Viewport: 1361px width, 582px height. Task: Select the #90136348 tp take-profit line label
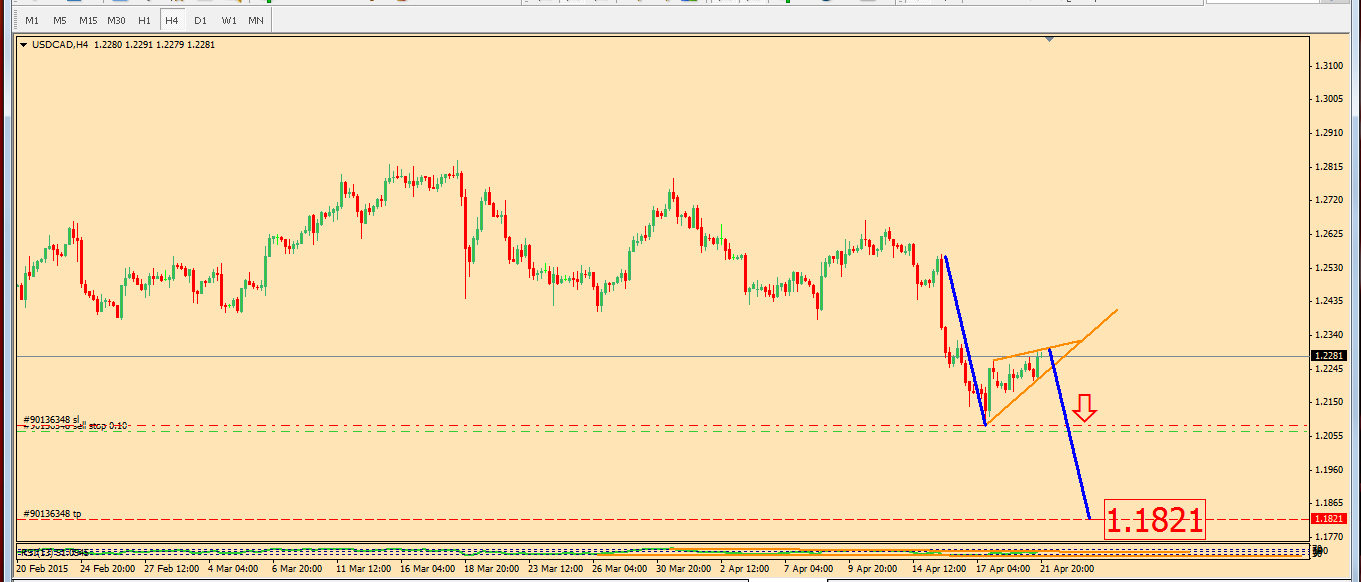point(53,514)
